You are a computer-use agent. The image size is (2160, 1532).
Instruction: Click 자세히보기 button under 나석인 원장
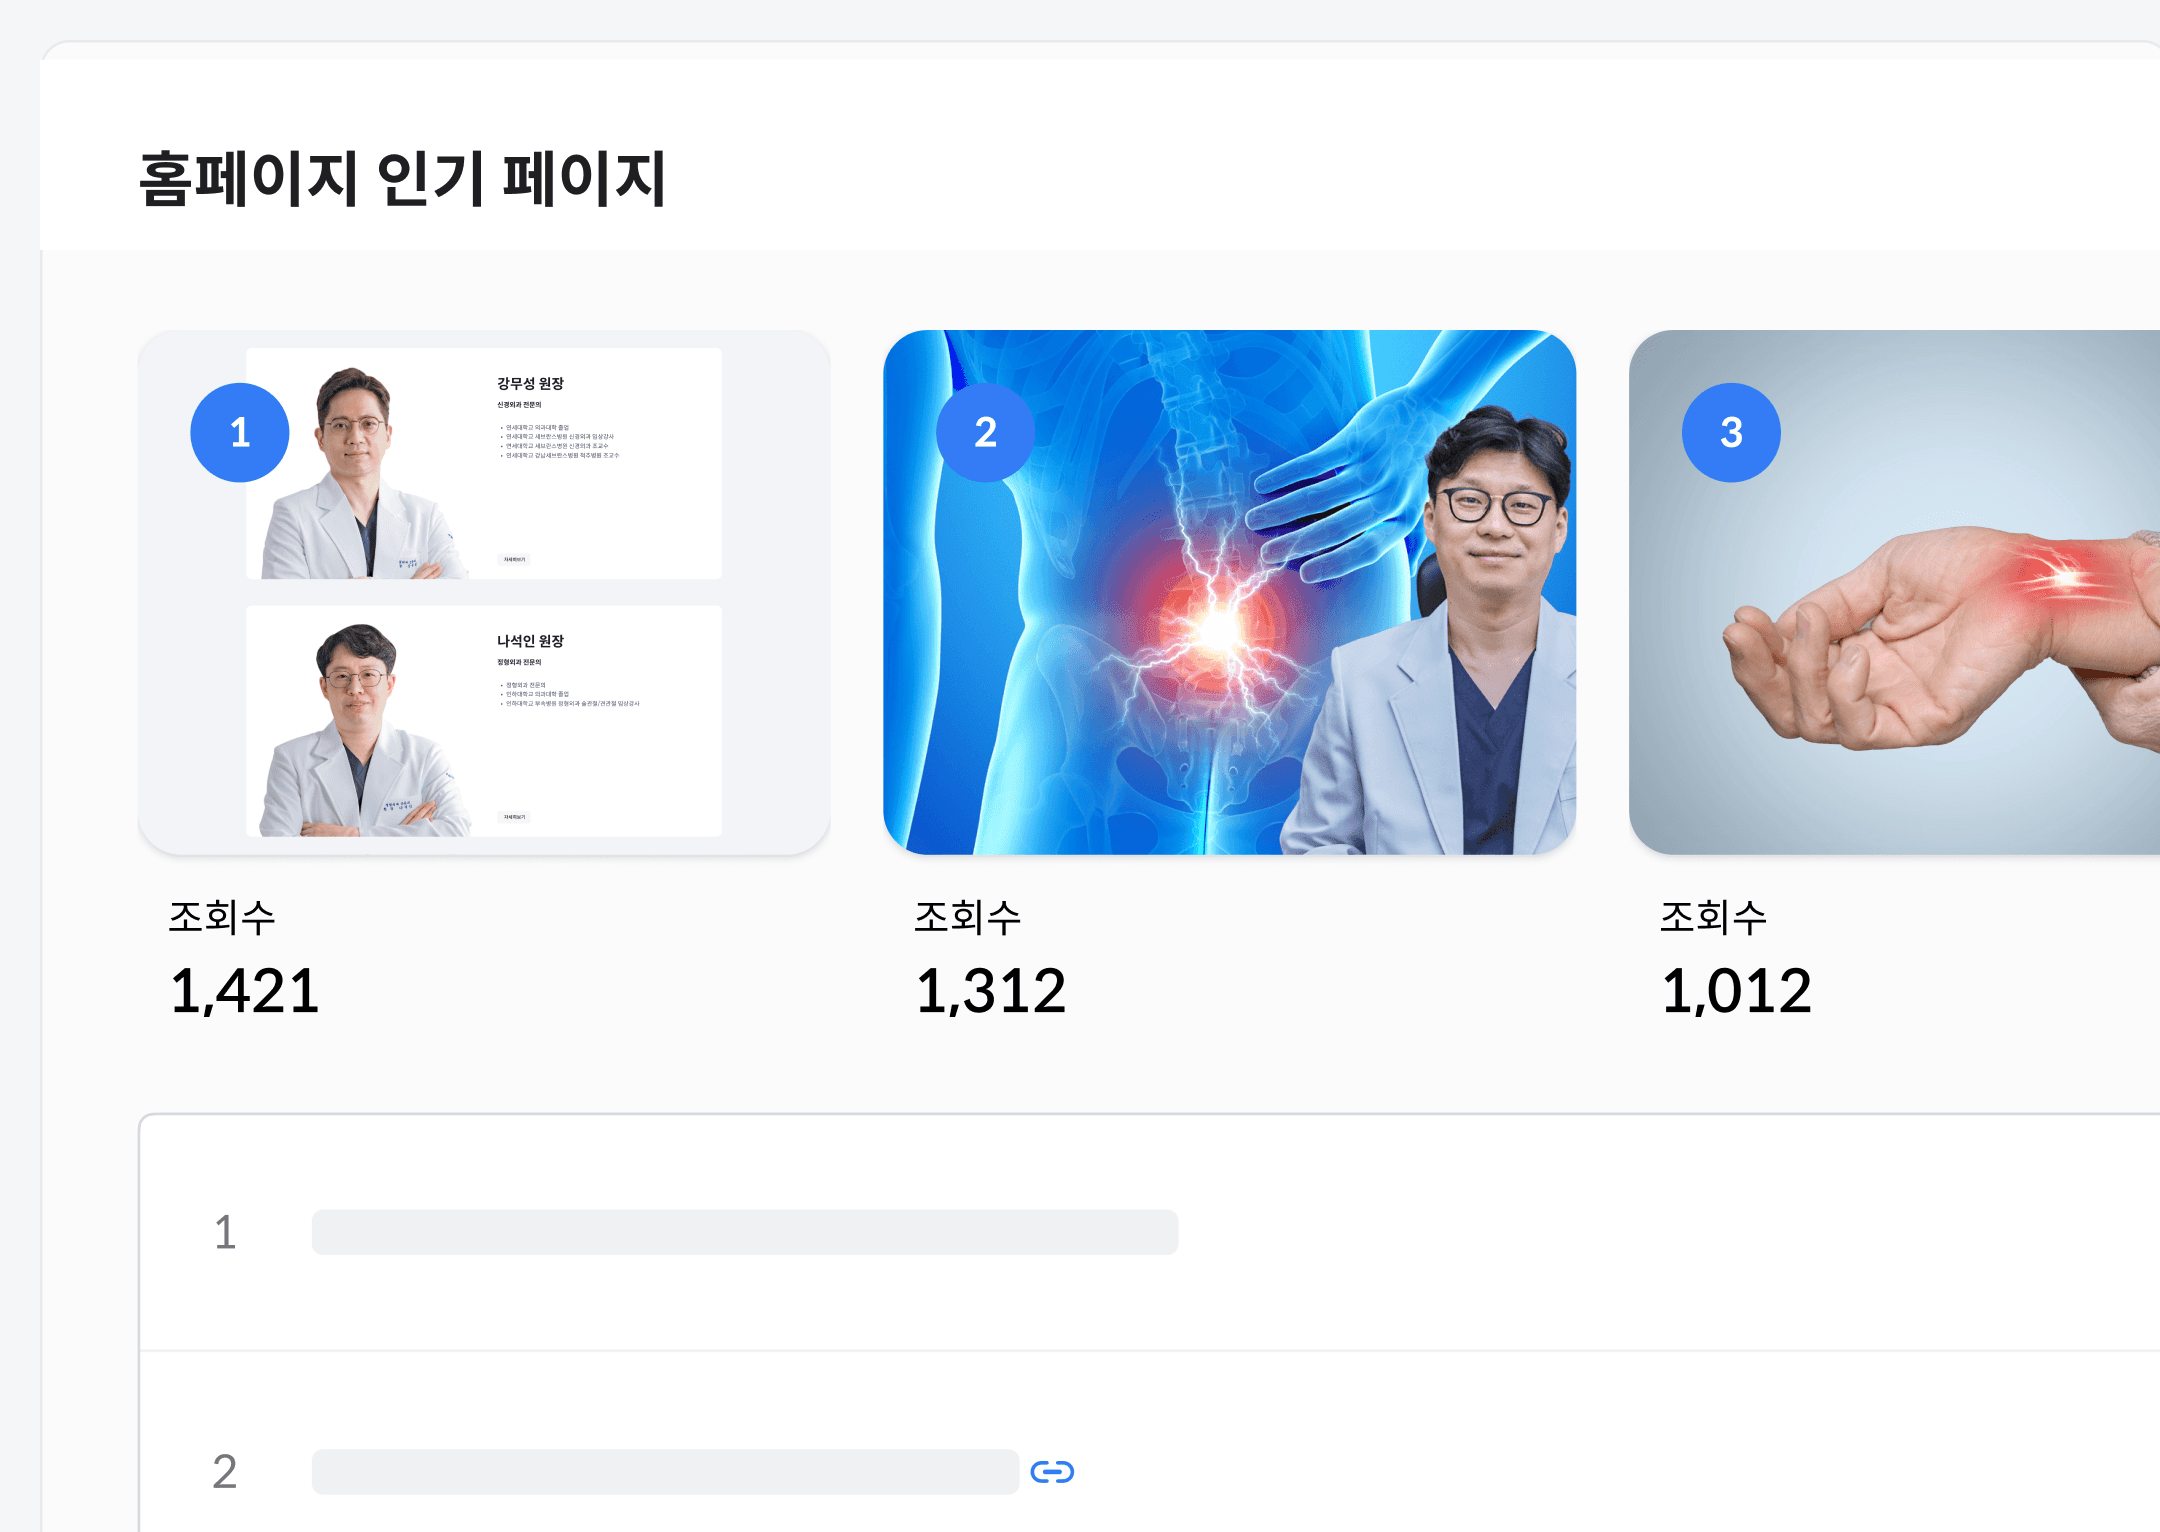pyautogui.click(x=514, y=817)
